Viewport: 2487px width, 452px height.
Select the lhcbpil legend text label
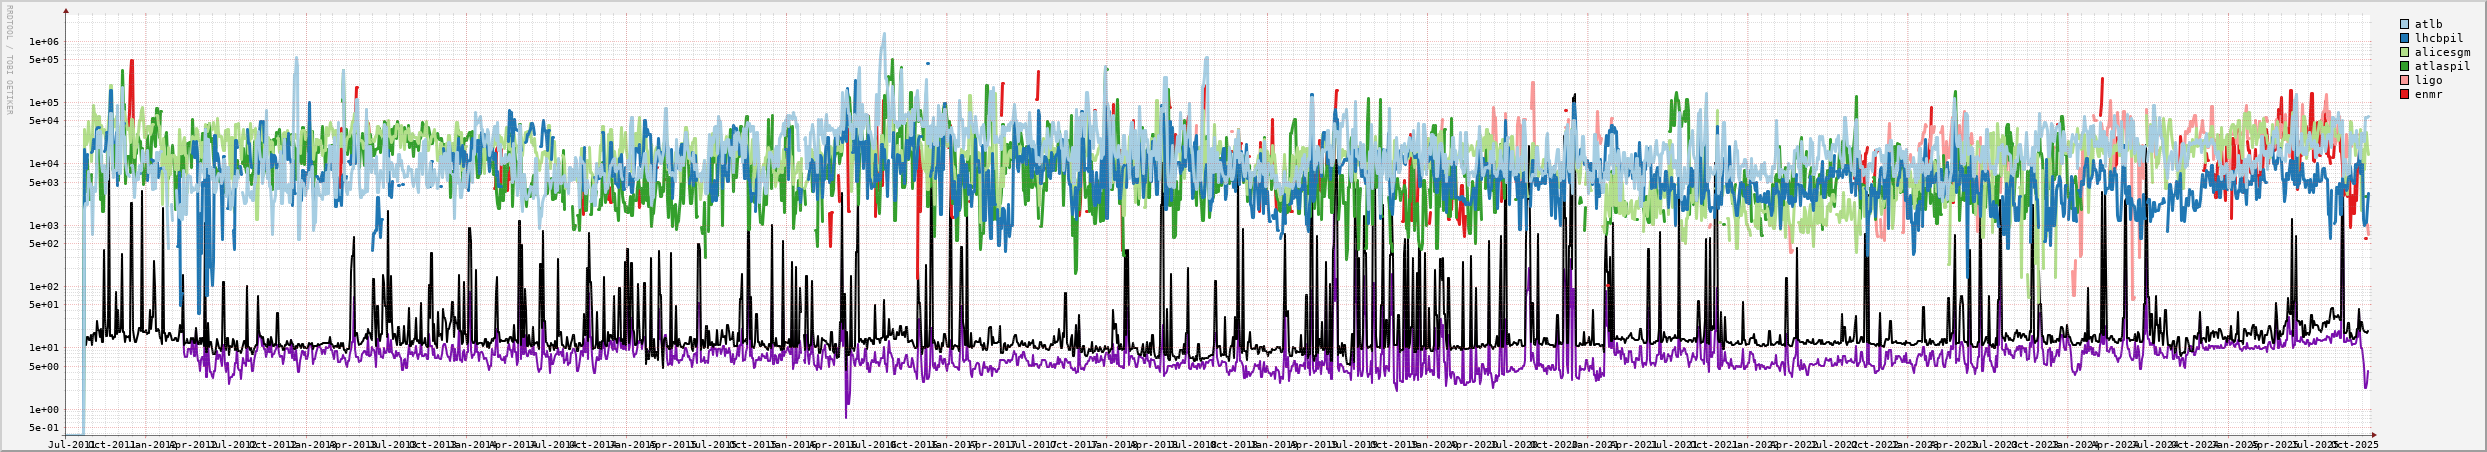pos(2437,38)
